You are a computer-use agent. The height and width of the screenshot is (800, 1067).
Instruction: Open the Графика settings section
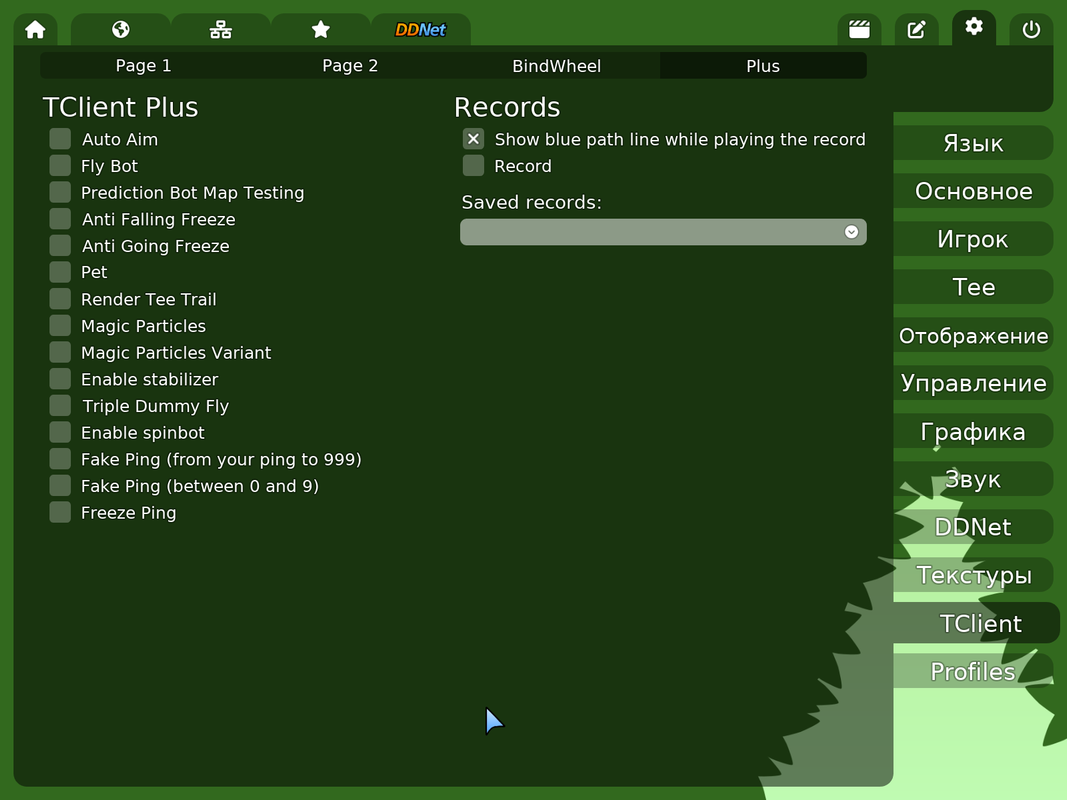973,431
